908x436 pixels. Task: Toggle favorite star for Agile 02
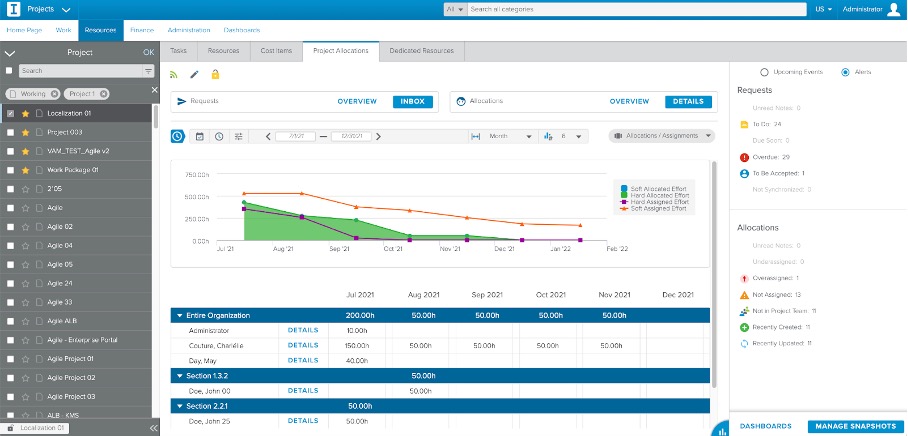tap(25, 227)
